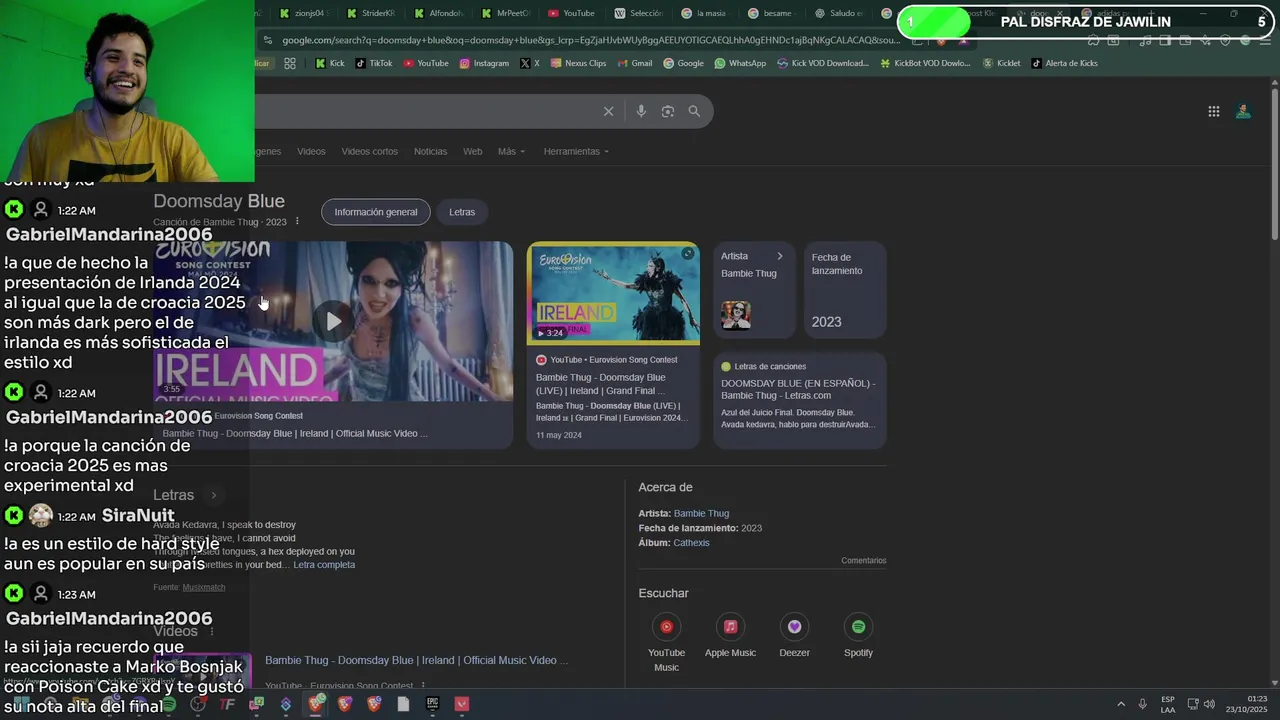Open the tab groups grid icon
The height and width of the screenshot is (720, 1280).
coord(290,63)
